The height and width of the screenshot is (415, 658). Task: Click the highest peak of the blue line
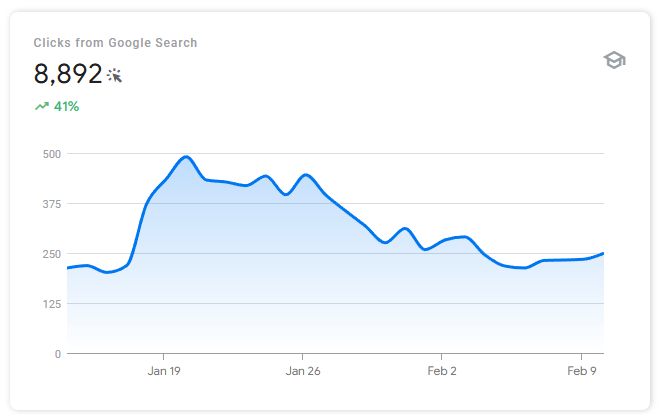point(186,157)
